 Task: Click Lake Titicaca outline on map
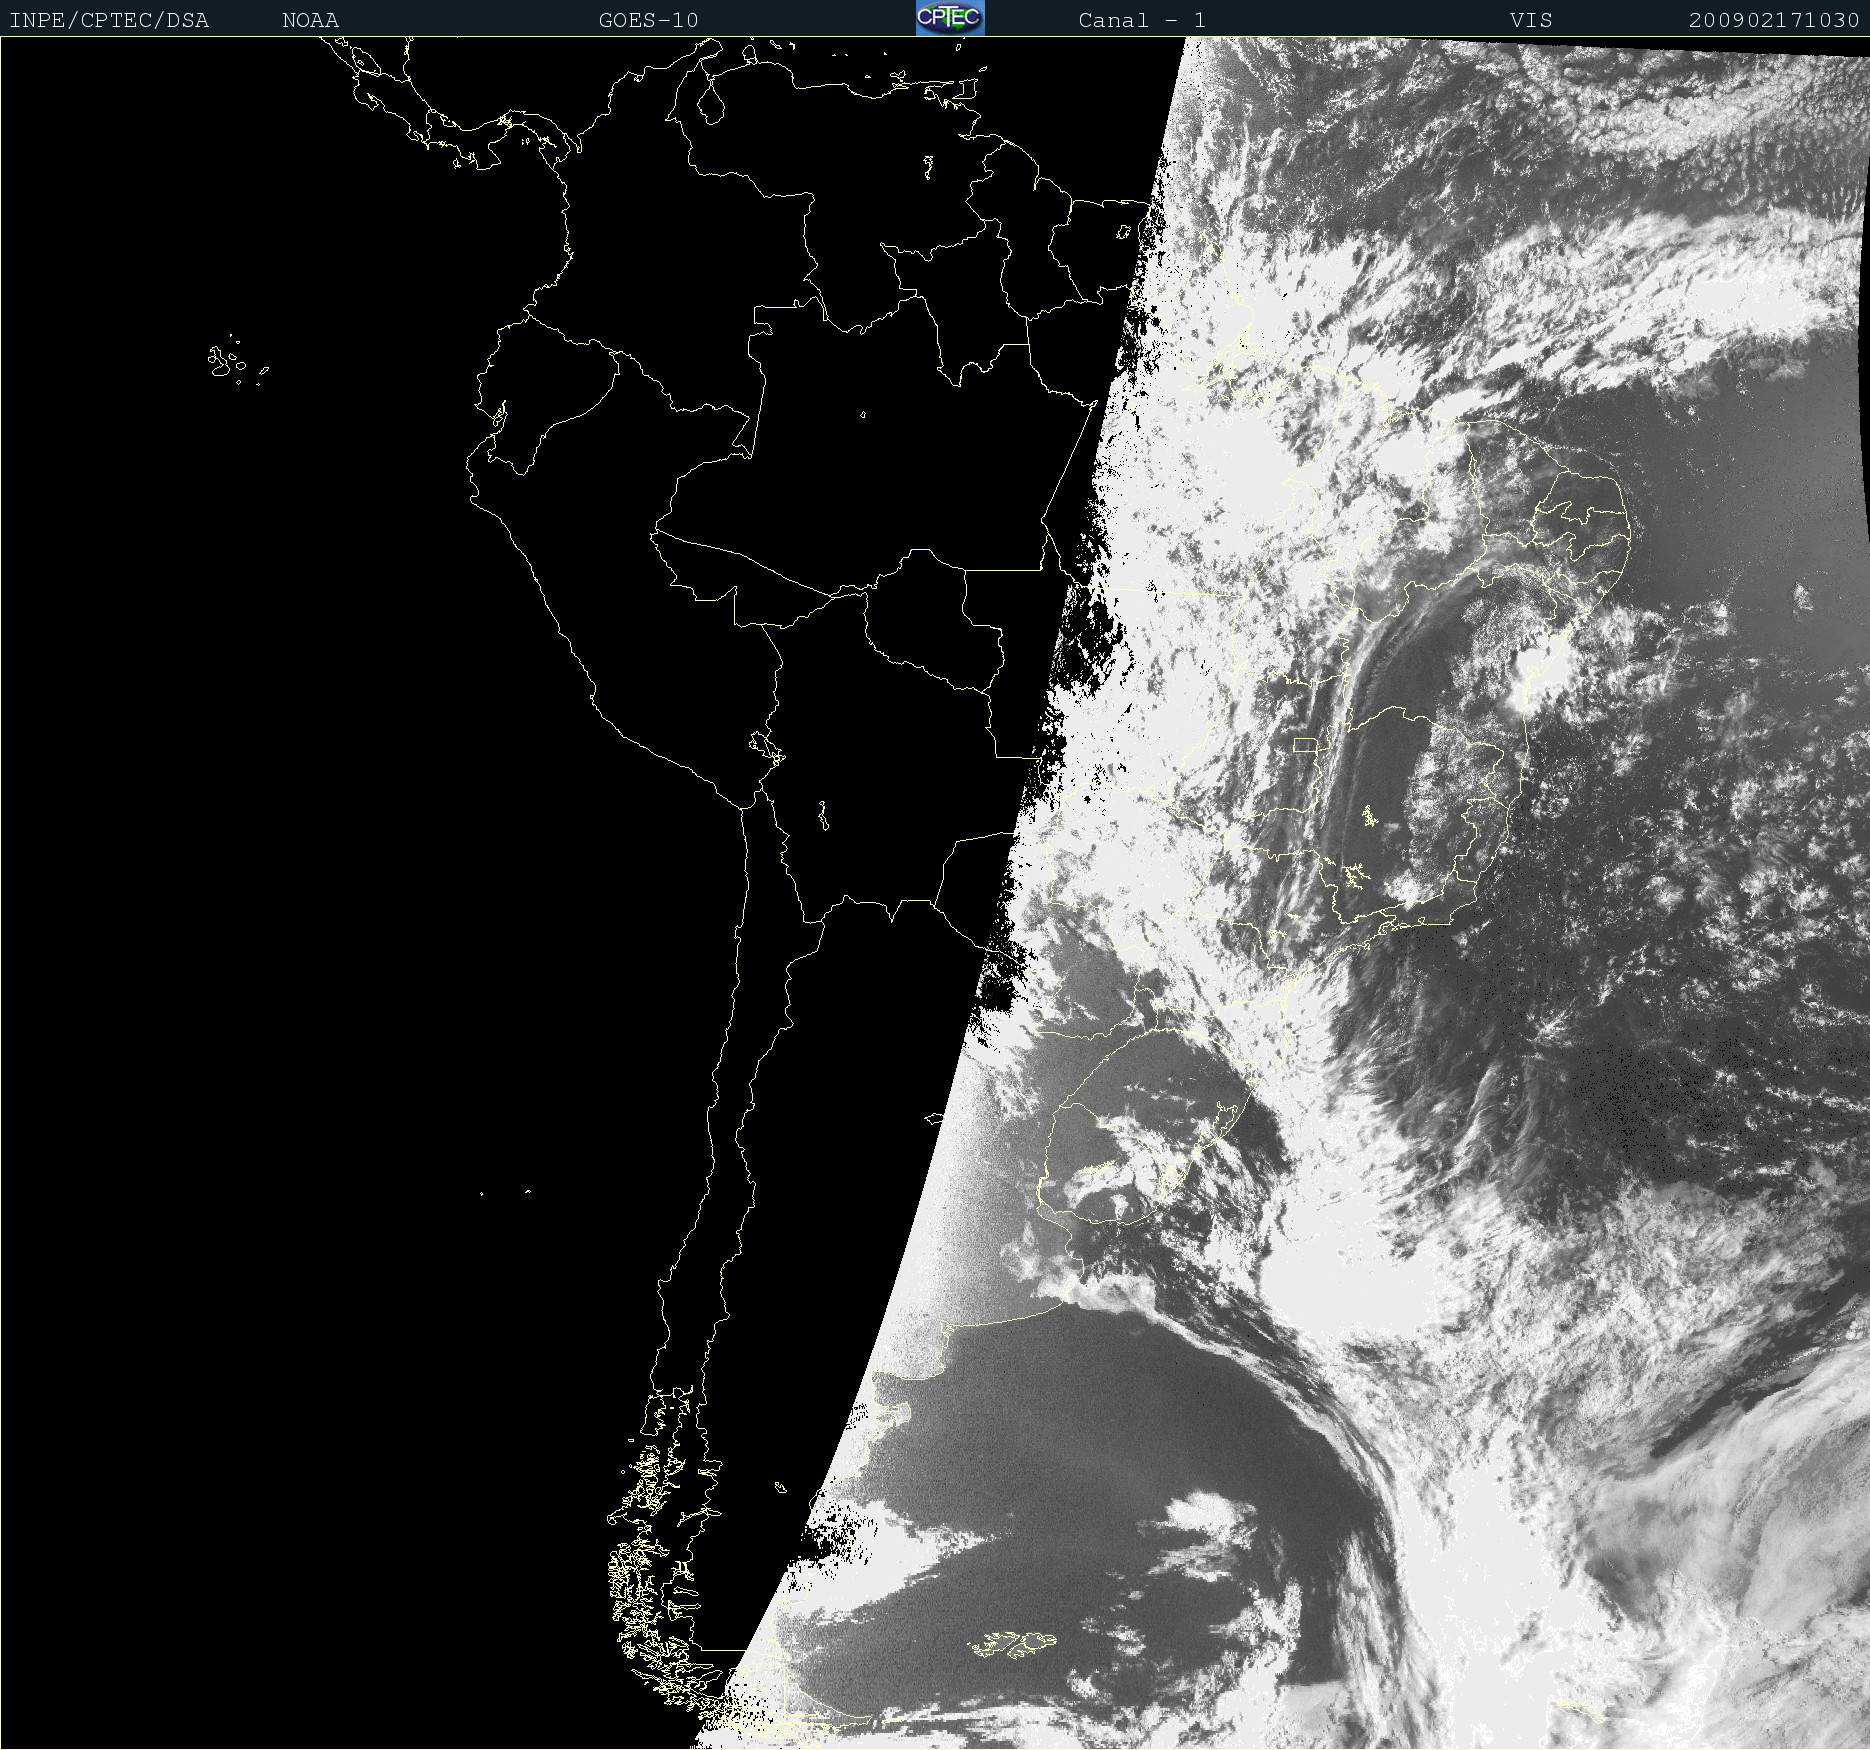click(x=767, y=747)
